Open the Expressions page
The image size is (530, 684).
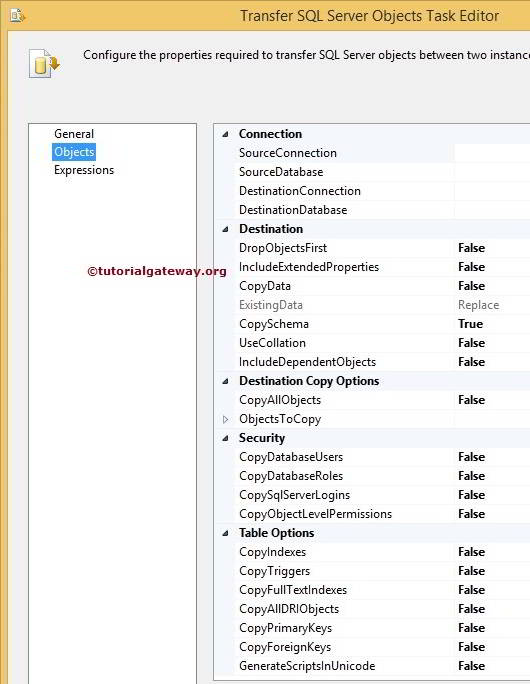(x=84, y=170)
